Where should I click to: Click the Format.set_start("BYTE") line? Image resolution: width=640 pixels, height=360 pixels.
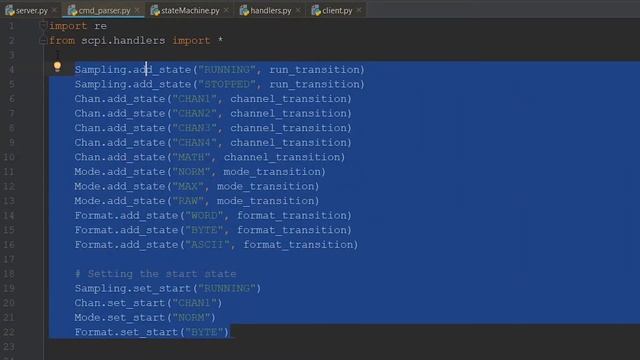coord(151,332)
